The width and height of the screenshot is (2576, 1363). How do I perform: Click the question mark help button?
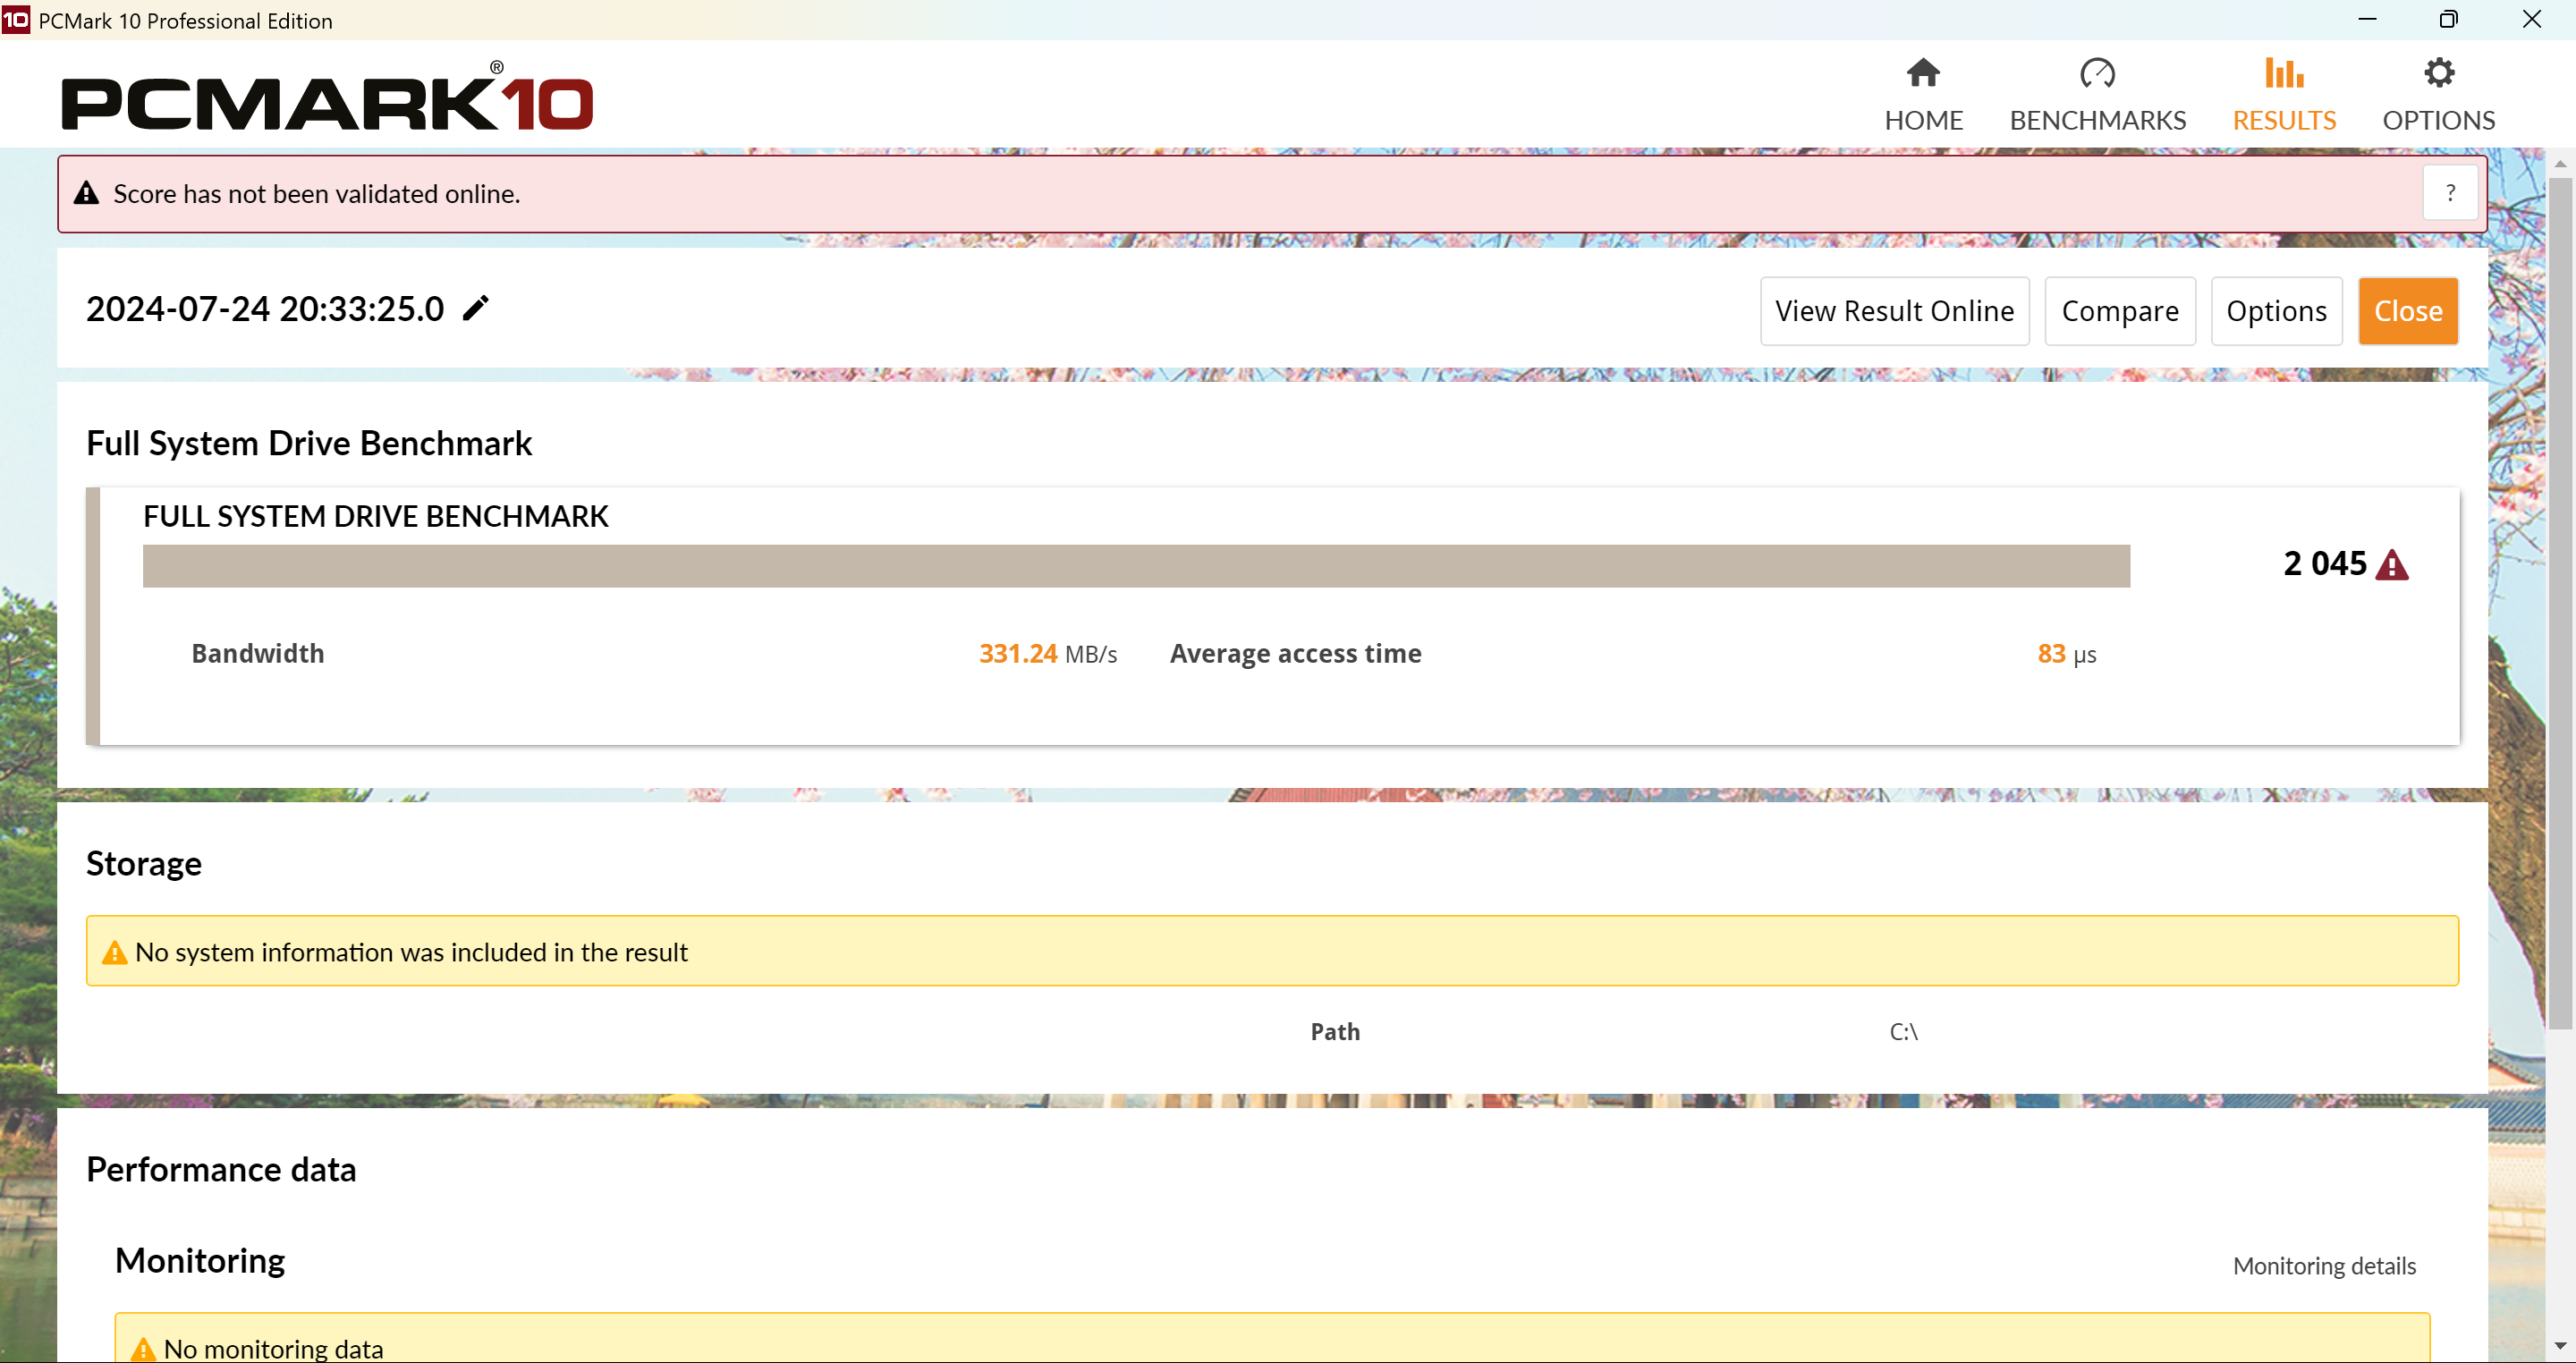[x=2449, y=193]
